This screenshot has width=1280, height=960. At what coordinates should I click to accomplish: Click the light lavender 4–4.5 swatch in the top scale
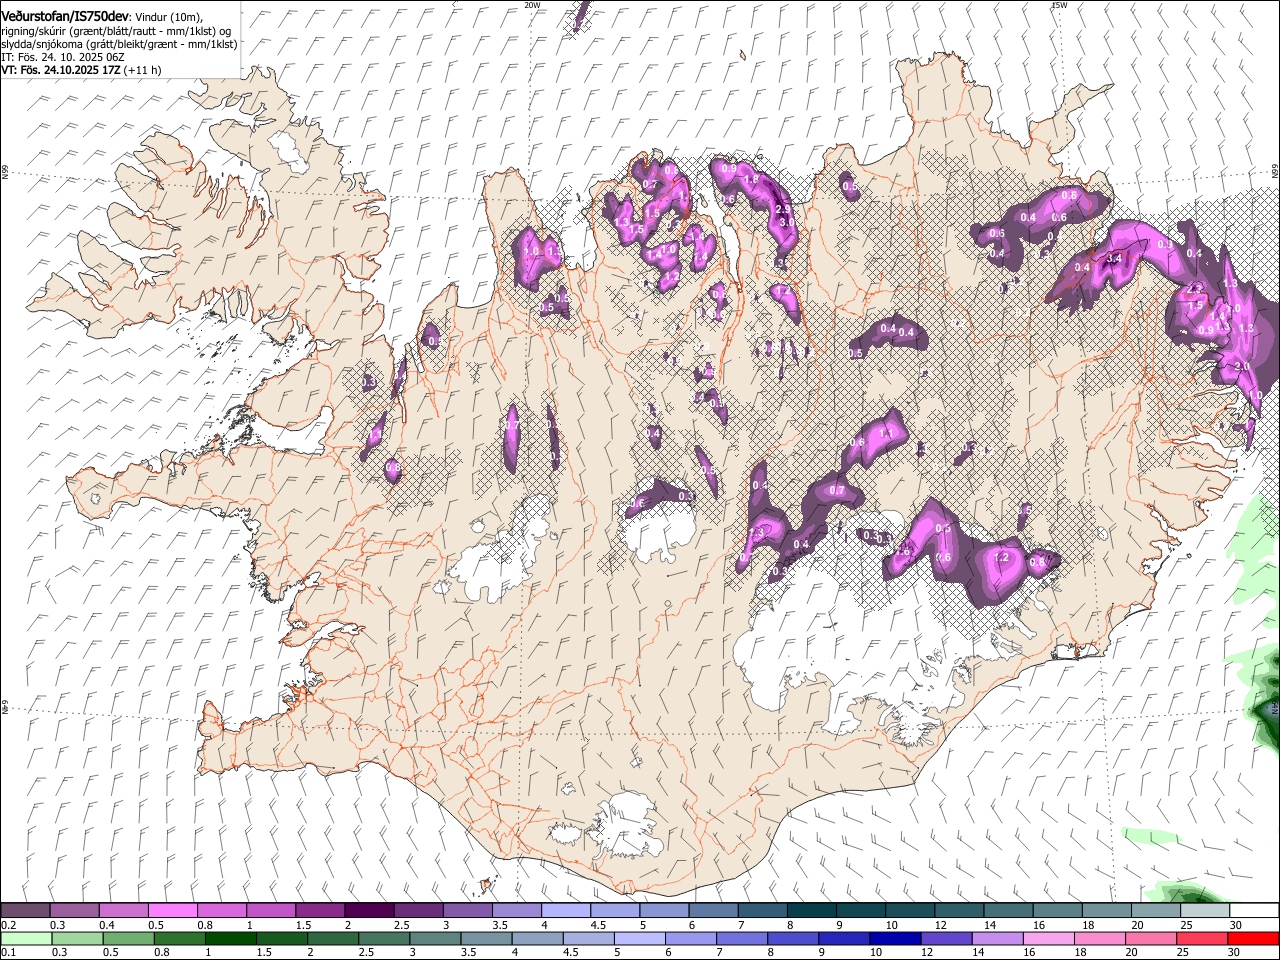pos(566,911)
